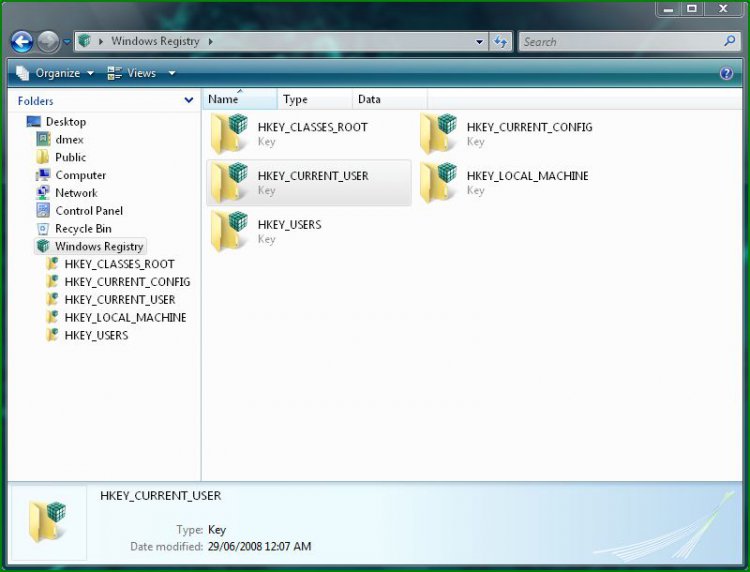Select HKEY_CURRENT_CONFIG in folder tree
The image size is (750, 572).
127,282
